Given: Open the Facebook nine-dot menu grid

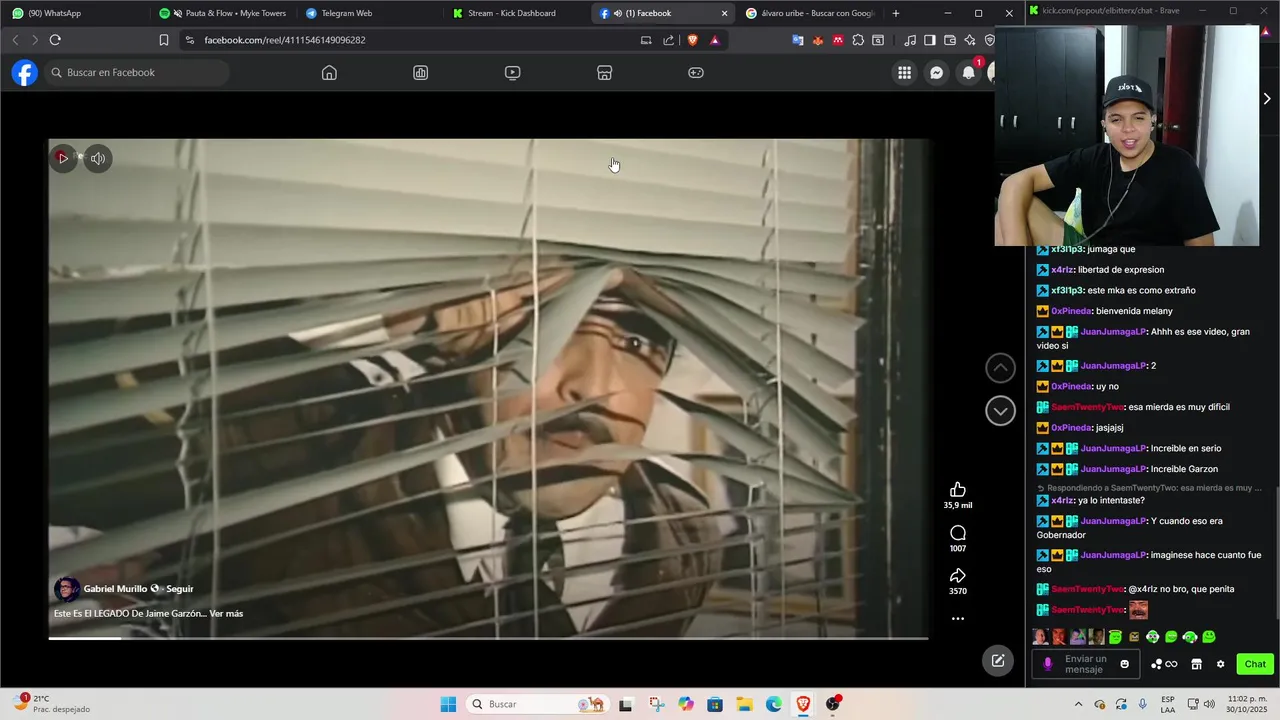Looking at the screenshot, I should click(904, 73).
